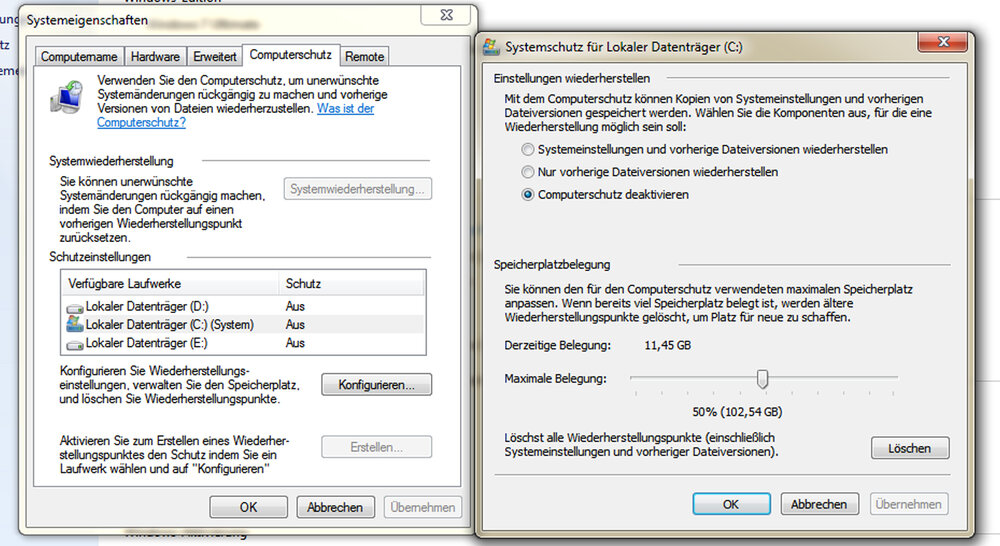Click the Systemschutz dialog title bar icon
This screenshot has width=1000, height=546.
[491, 47]
